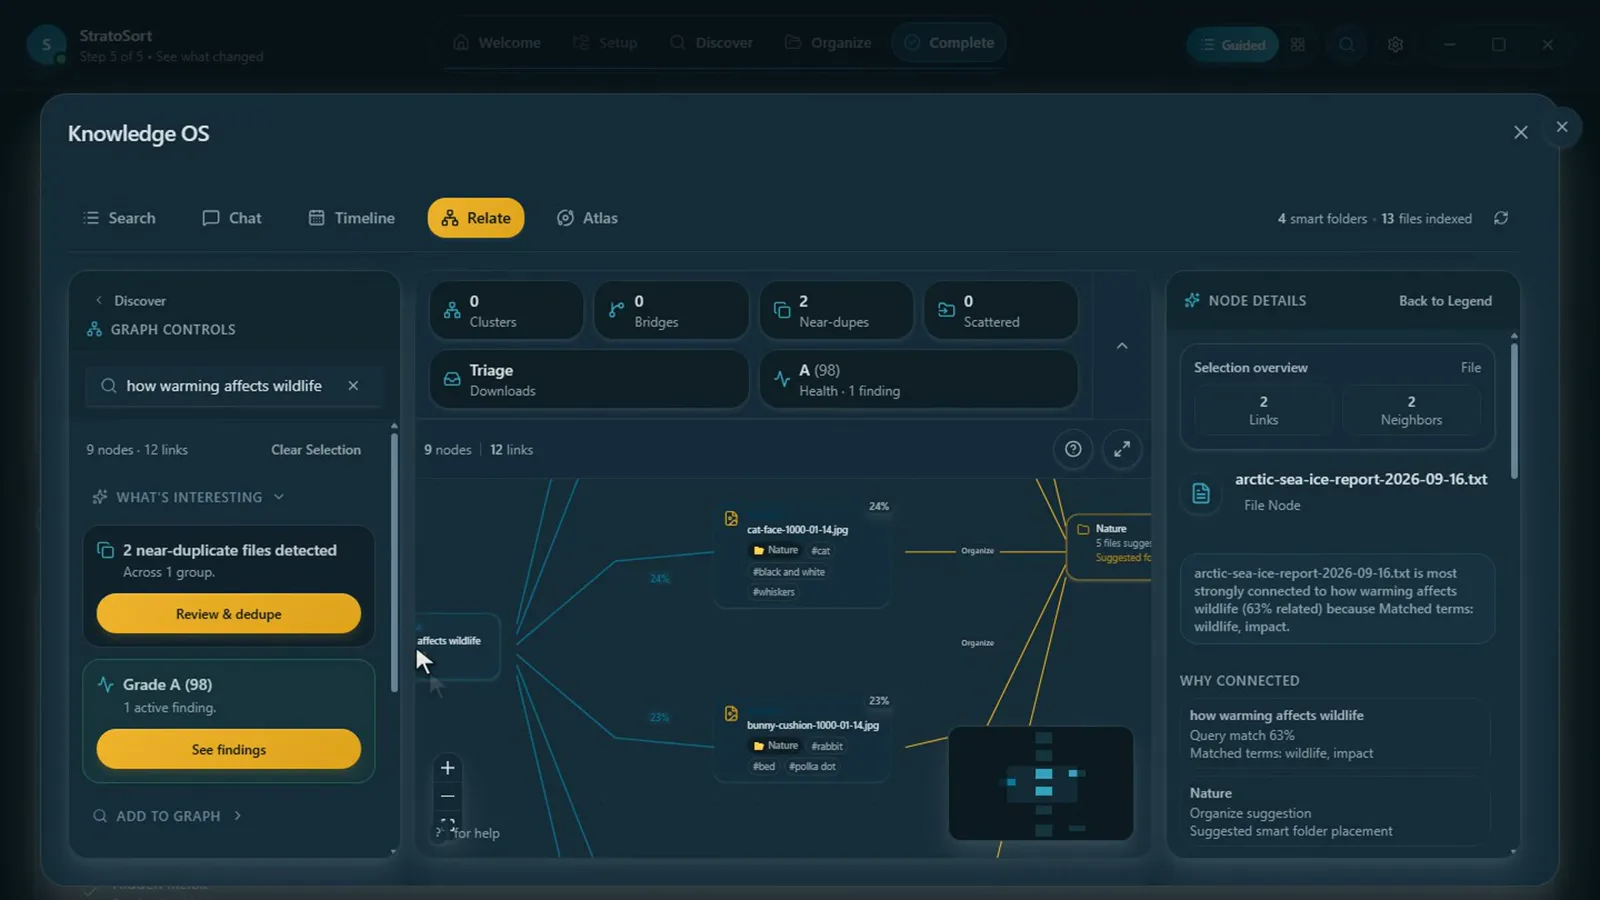
Task: Collapse the What's Interesting section
Action: 188,497
